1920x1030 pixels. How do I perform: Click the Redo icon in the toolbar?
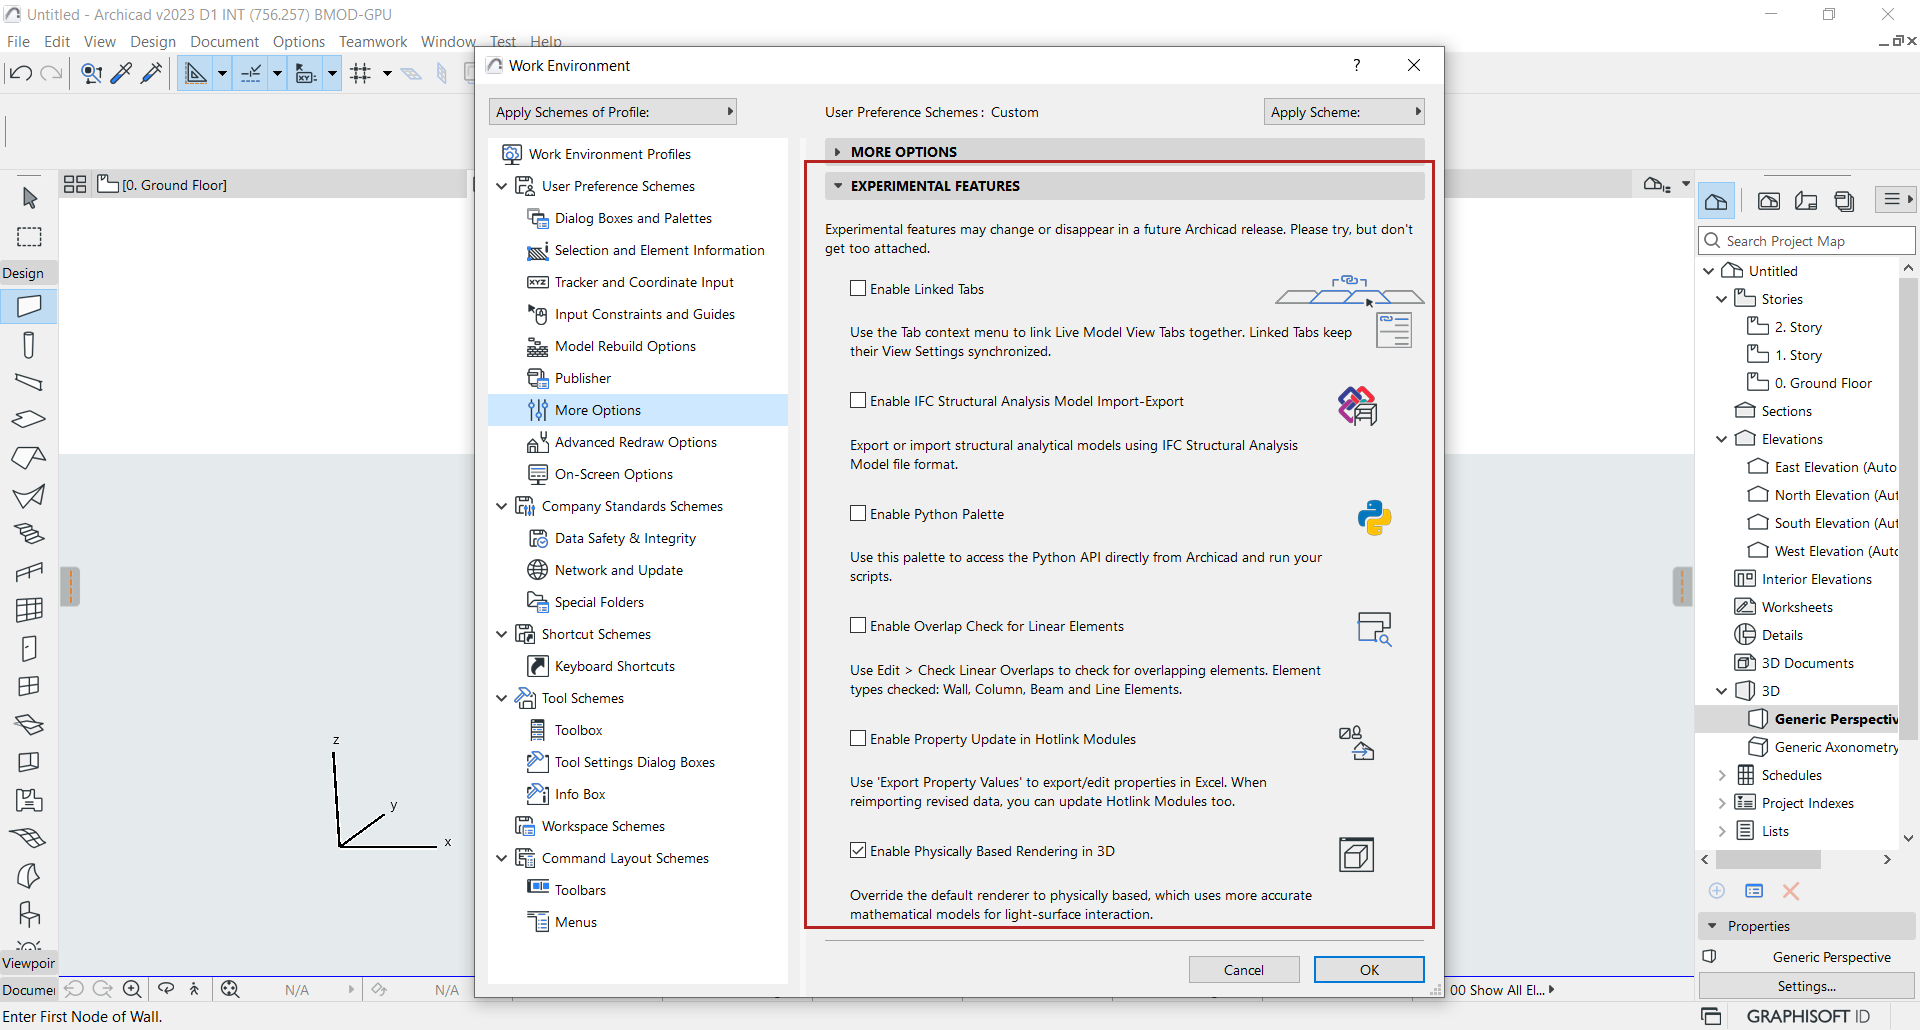click(x=51, y=73)
